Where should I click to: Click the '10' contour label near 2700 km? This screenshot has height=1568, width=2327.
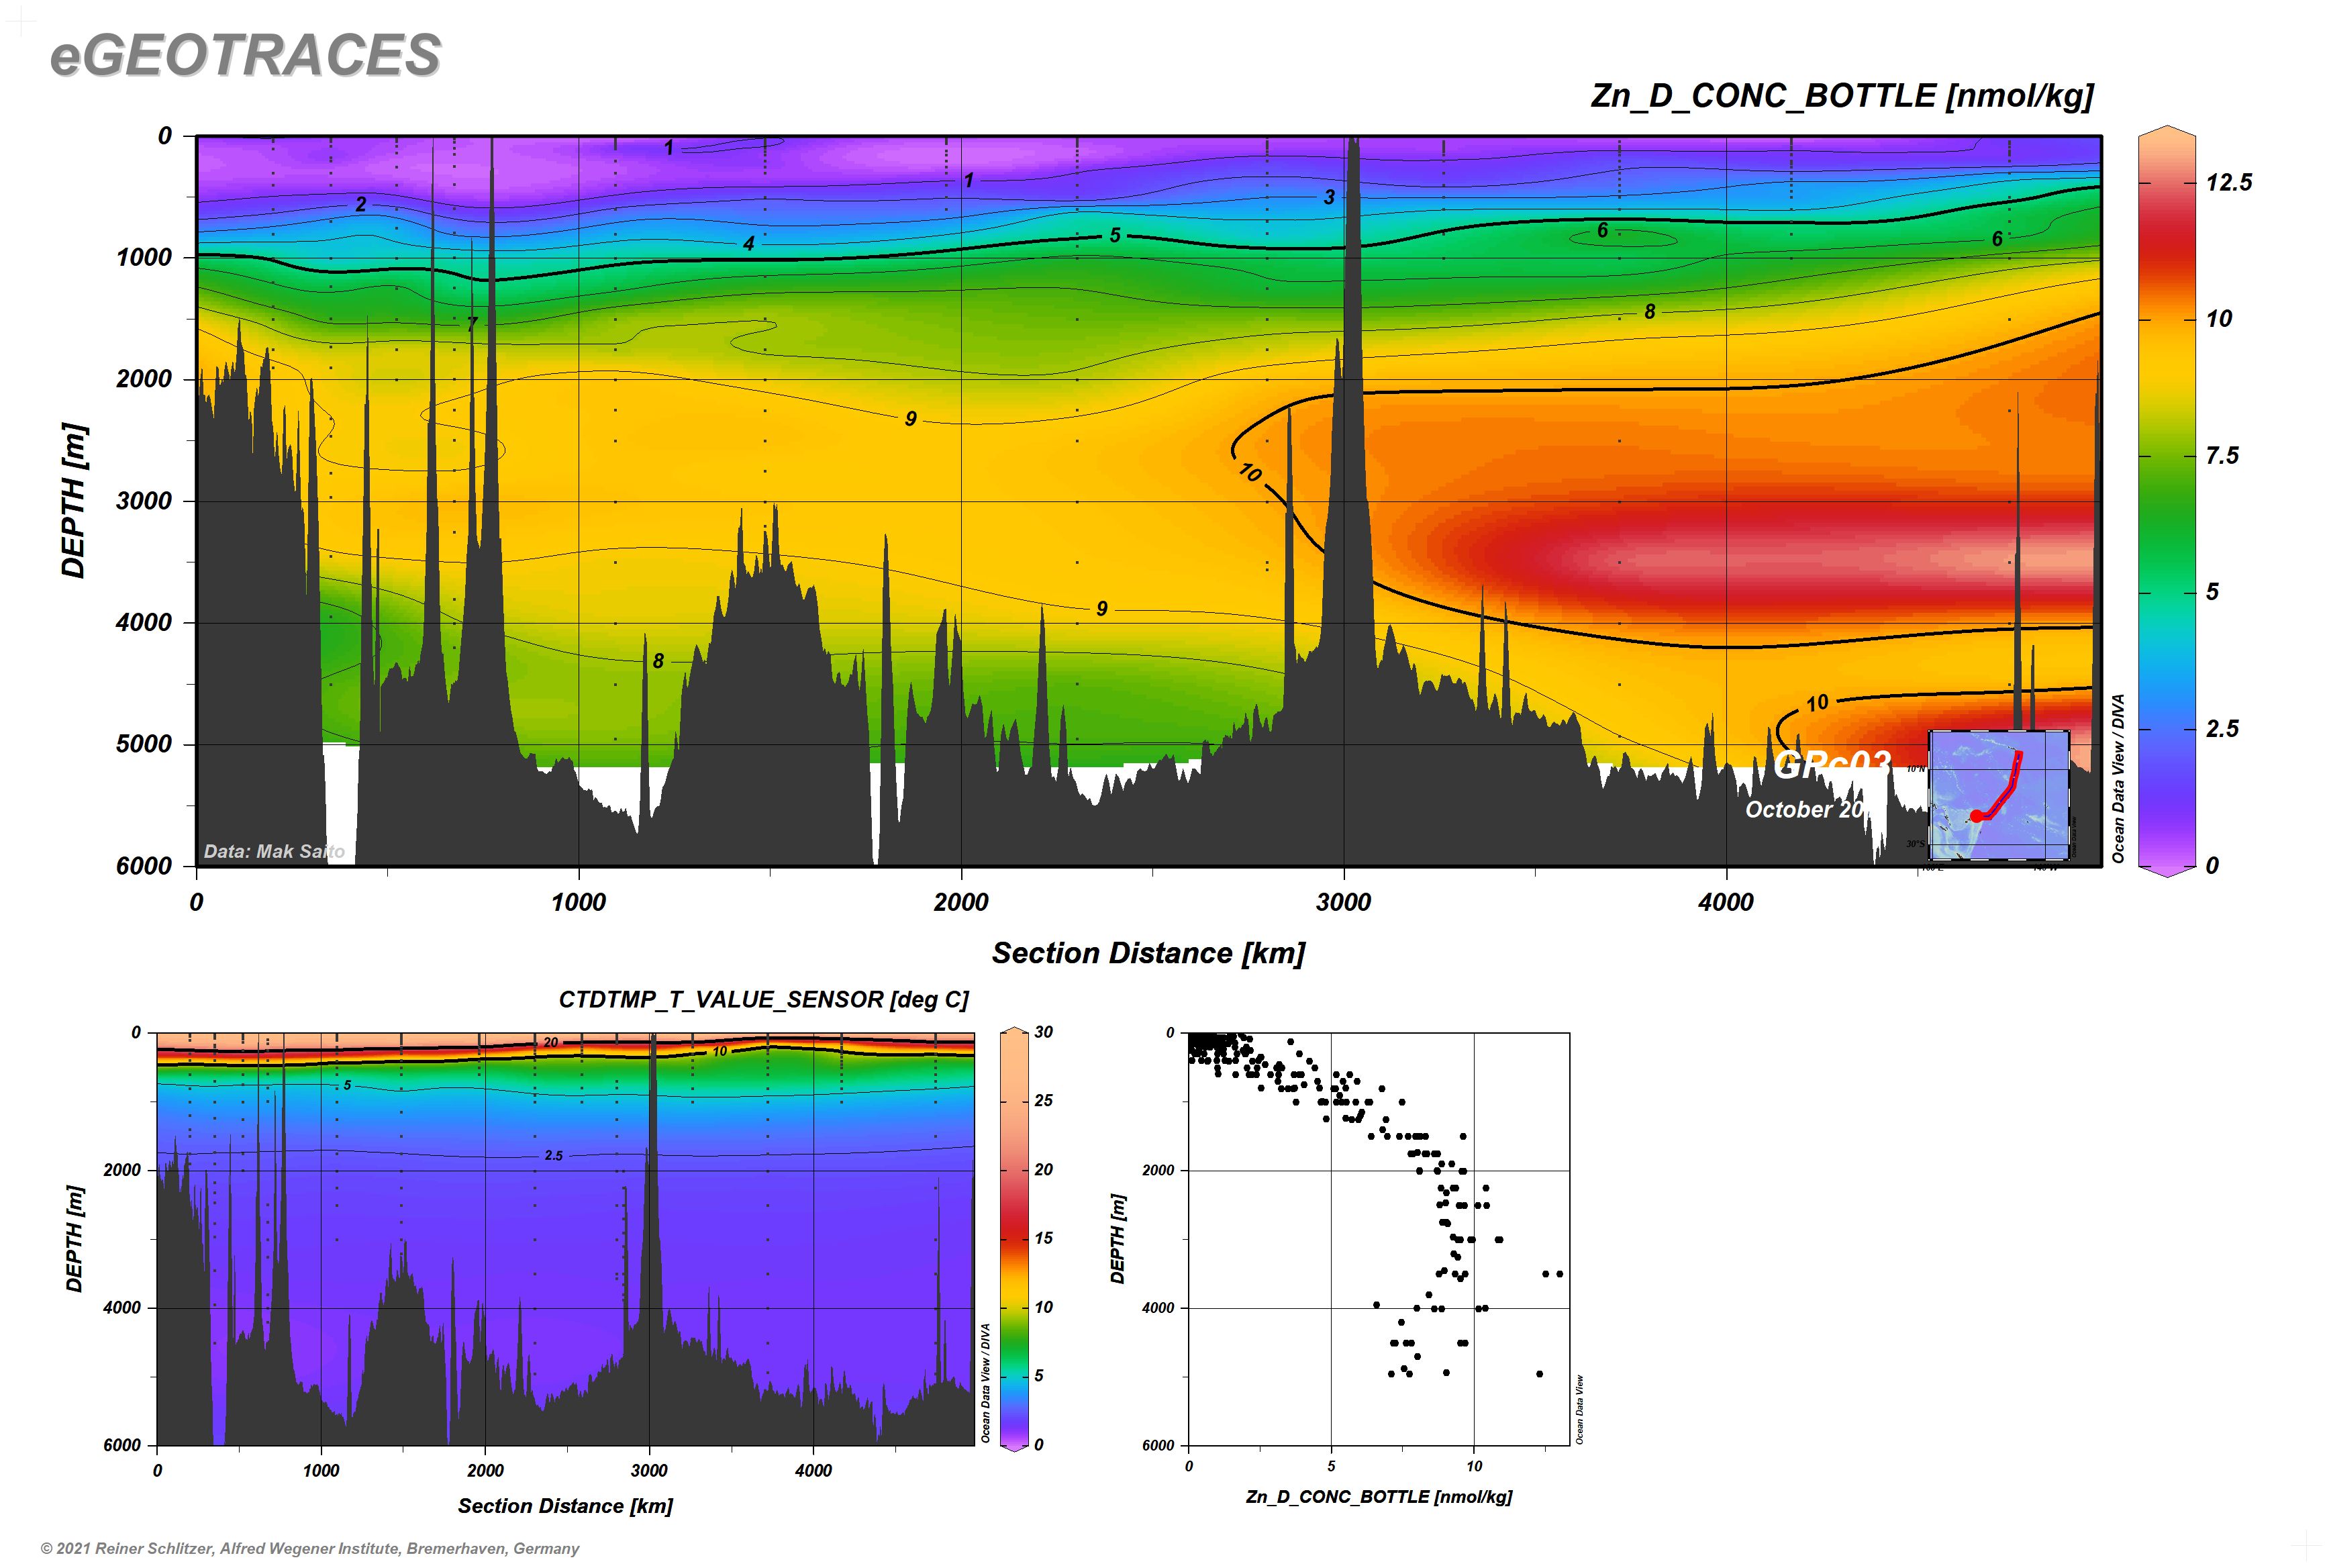coord(1250,472)
